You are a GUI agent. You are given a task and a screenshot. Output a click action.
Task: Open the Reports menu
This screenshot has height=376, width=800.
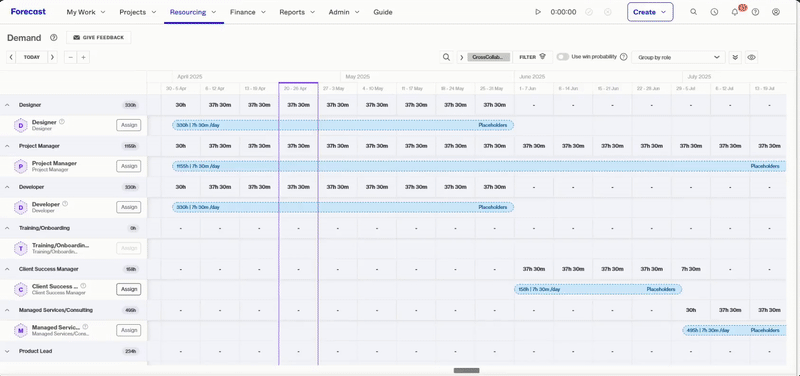pyautogui.click(x=298, y=12)
